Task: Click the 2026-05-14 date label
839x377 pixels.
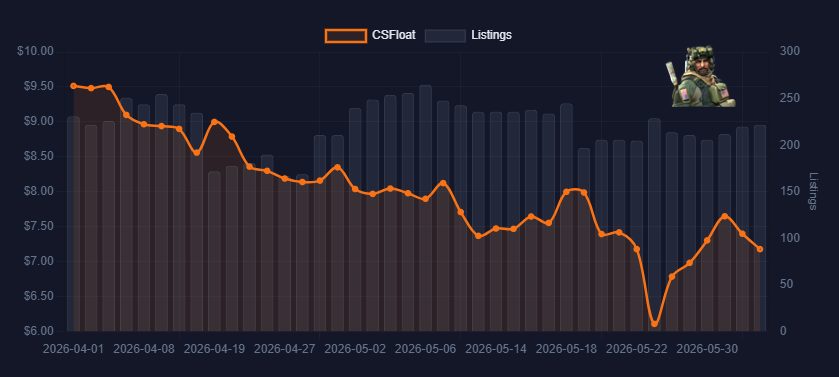Action: pos(496,349)
